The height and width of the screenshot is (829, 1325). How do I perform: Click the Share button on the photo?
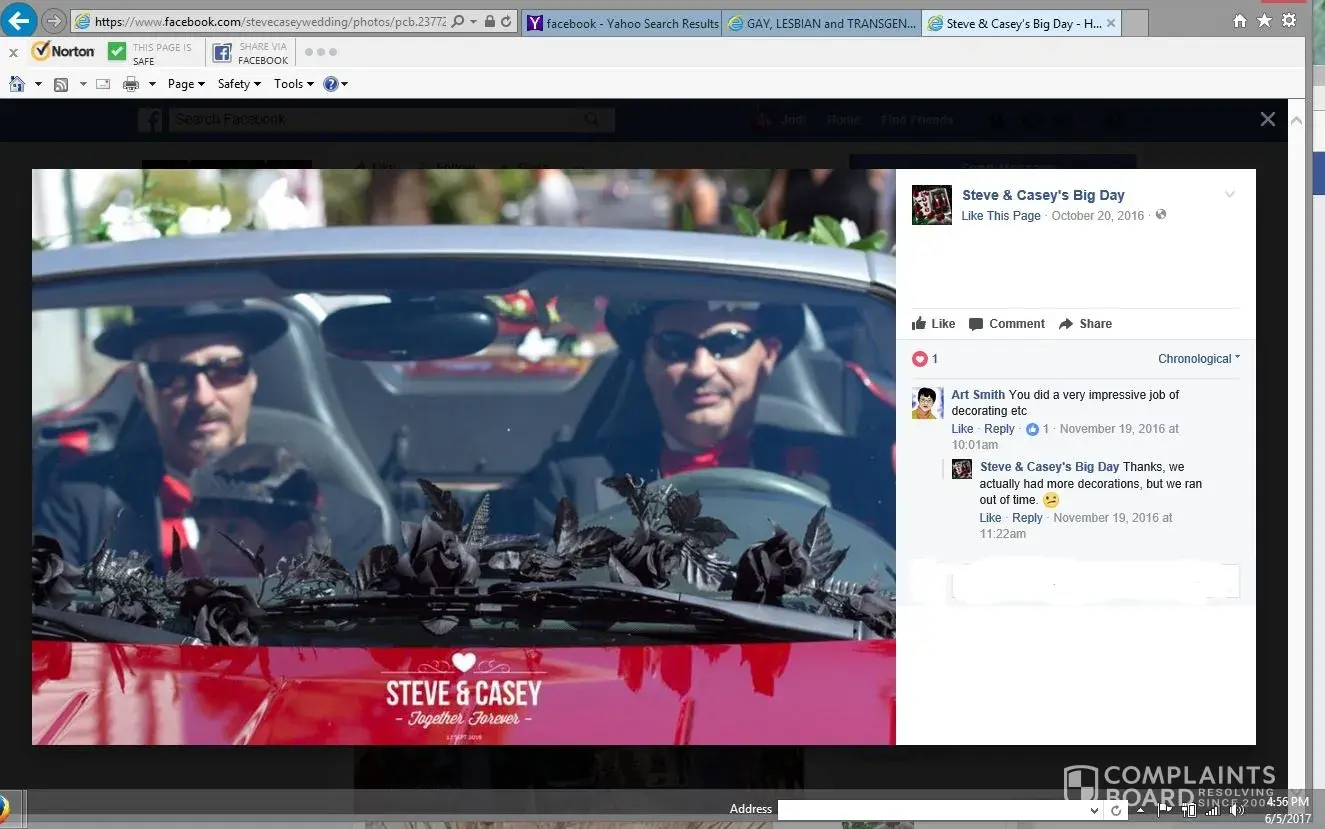pyautogui.click(x=1085, y=324)
